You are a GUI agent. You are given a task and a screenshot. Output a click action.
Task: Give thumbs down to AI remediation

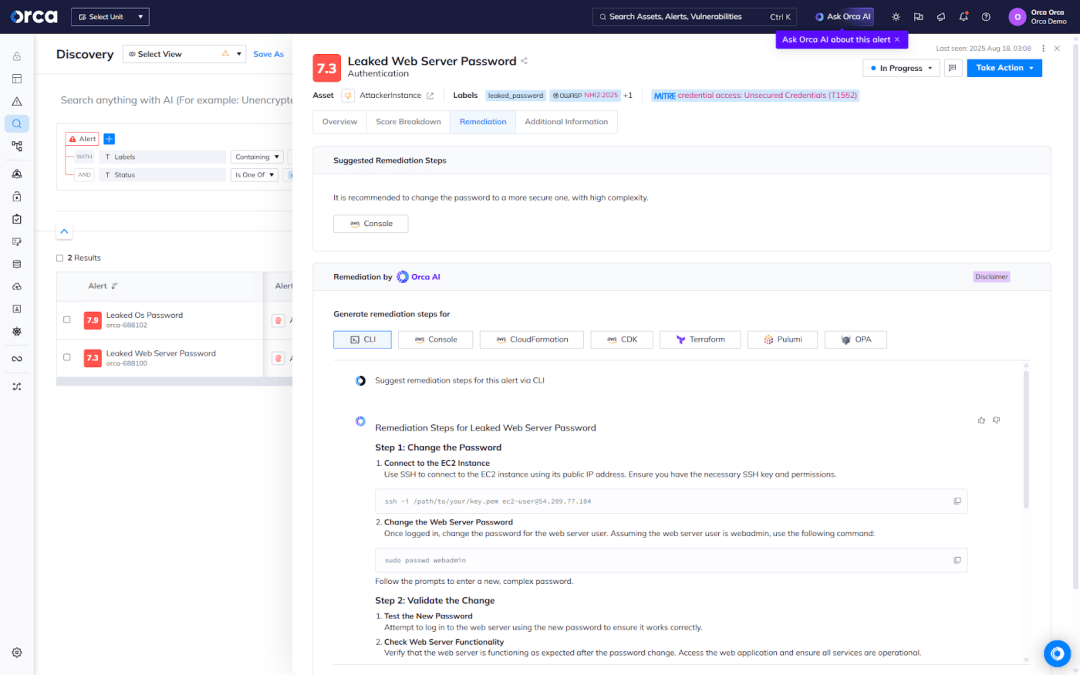click(x=996, y=420)
